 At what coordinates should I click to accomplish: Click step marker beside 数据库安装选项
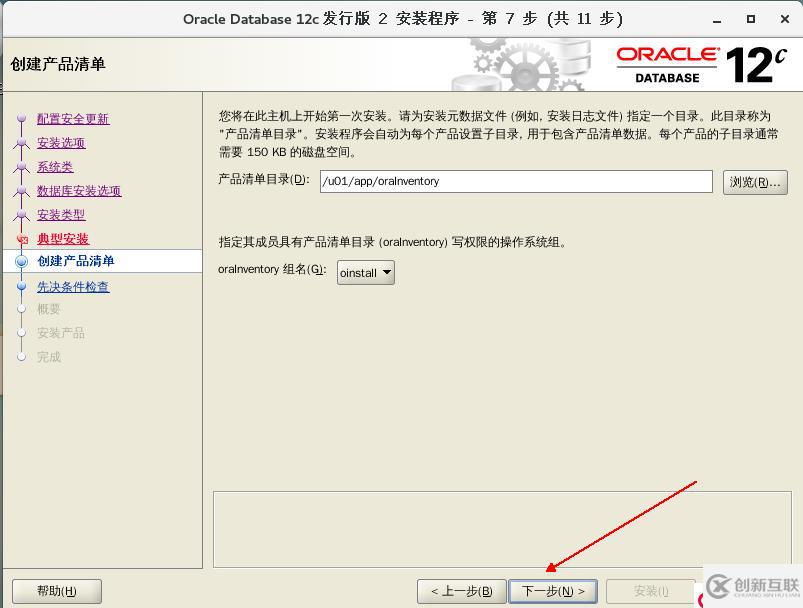pyautogui.click(x=22, y=190)
